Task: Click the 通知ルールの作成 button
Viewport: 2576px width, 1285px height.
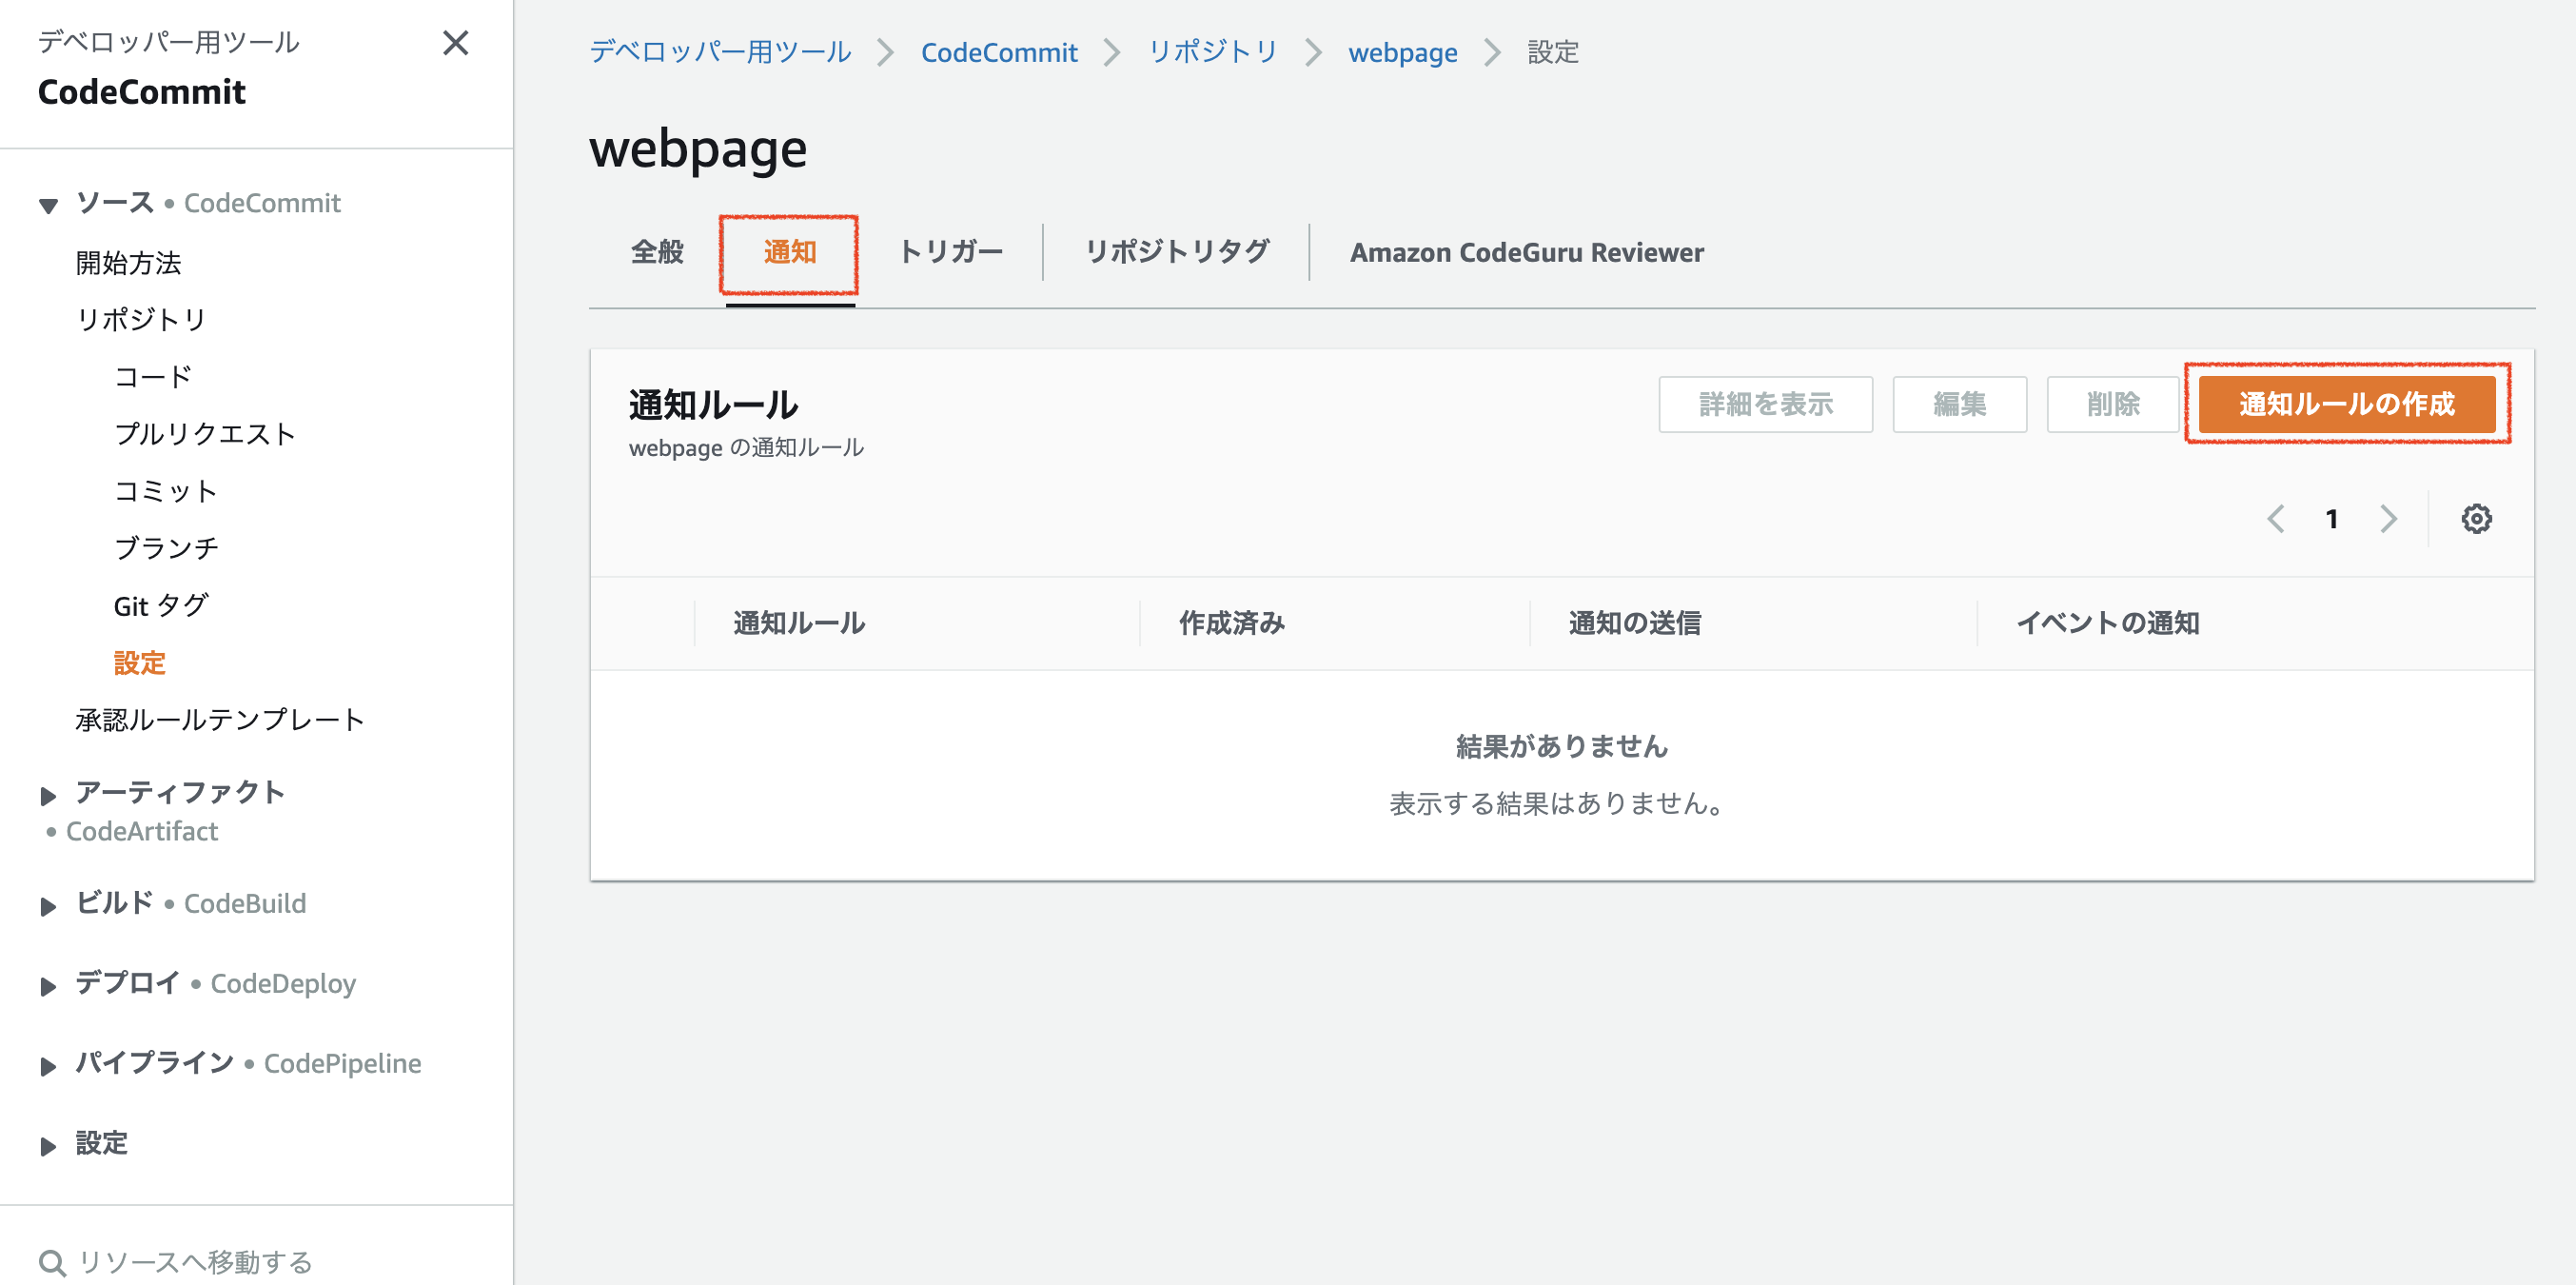Action: pyautogui.click(x=2346, y=404)
